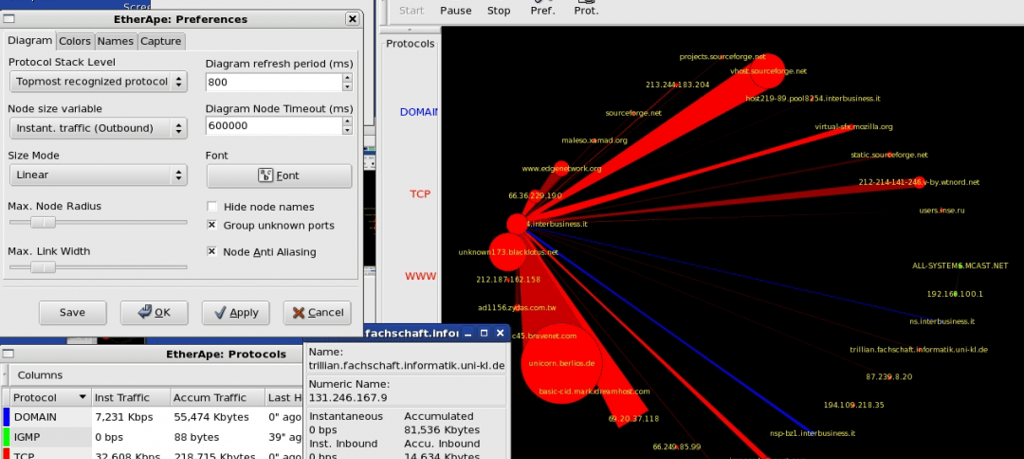Click the Diagram refresh period field
Viewport: 1024px width, 459px height.
pos(274,82)
